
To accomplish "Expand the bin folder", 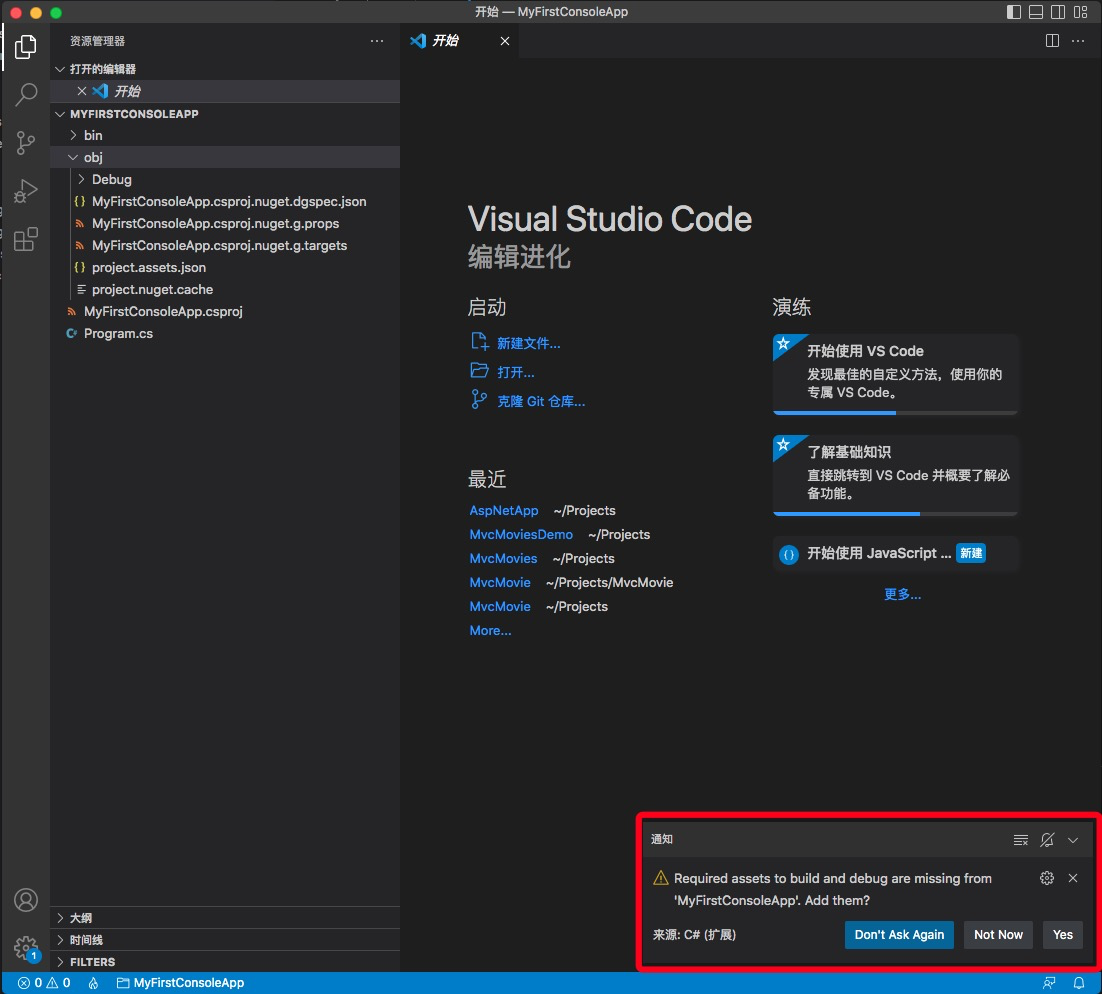I will (225, 135).
